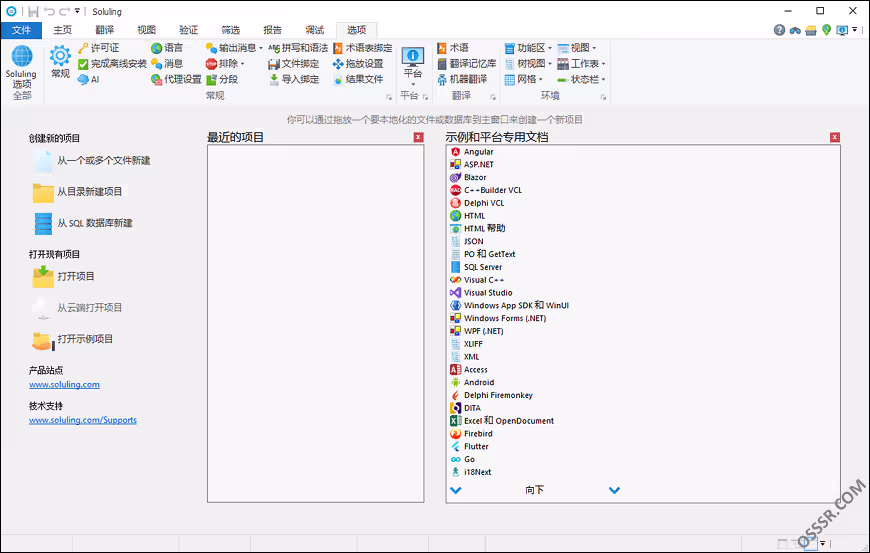Select SQL Server sample entry
This screenshot has width=870, height=553.
tap(476, 267)
